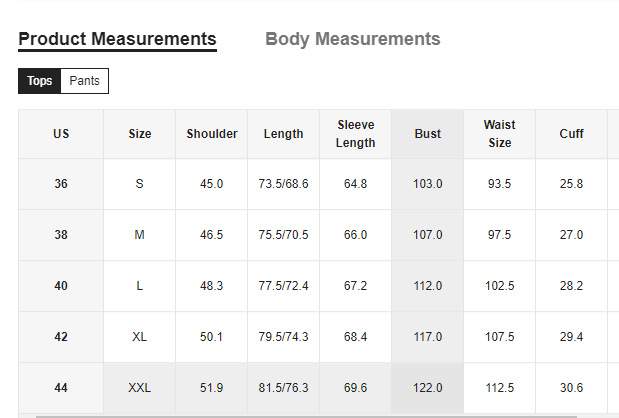The height and width of the screenshot is (418, 619).
Task: Click the Sleeve Length column header
Action: tap(356, 134)
